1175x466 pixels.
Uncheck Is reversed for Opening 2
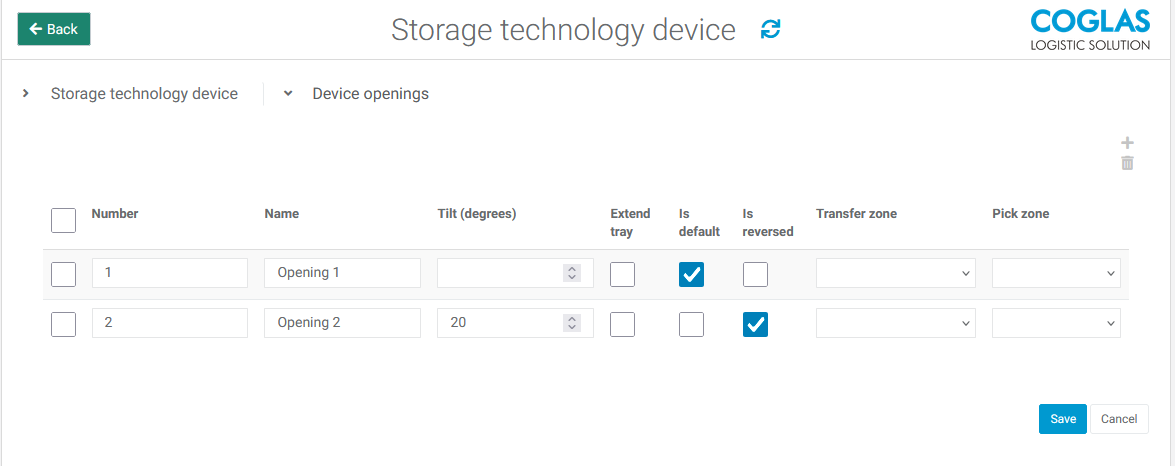pos(755,324)
